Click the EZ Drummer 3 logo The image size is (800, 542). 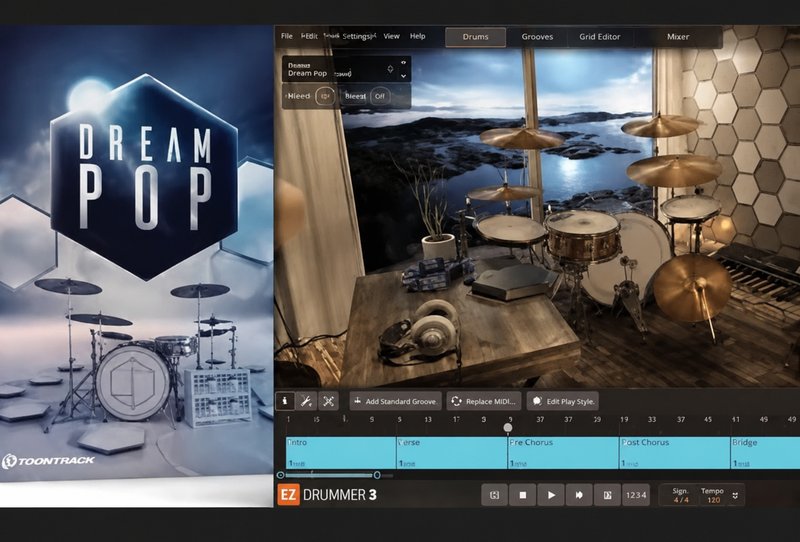(327, 495)
